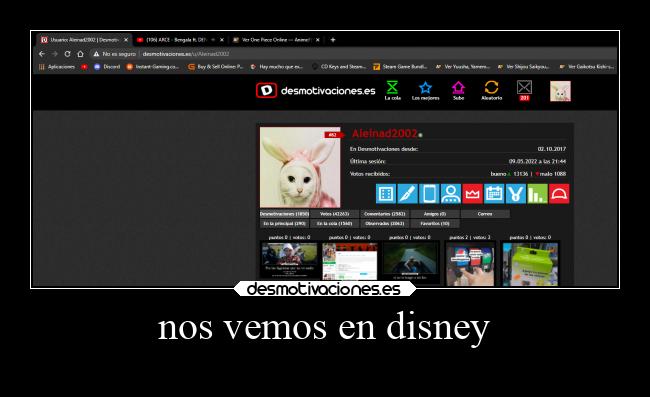Image resolution: width=650 pixels, height=397 pixels.
Task: Click the browser home icon
Action: tap(80, 54)
